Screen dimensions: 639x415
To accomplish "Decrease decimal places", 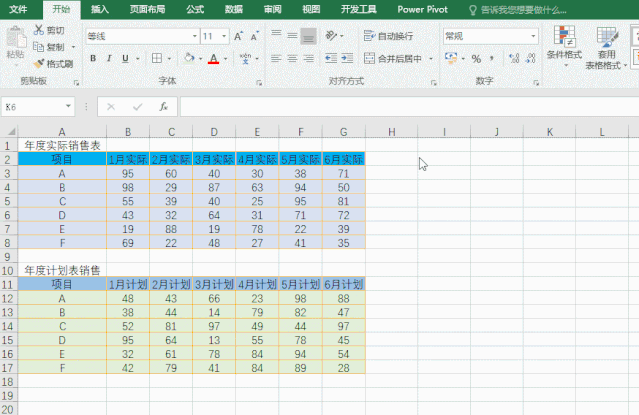I will pyautogui.click(x=530, y=58).
